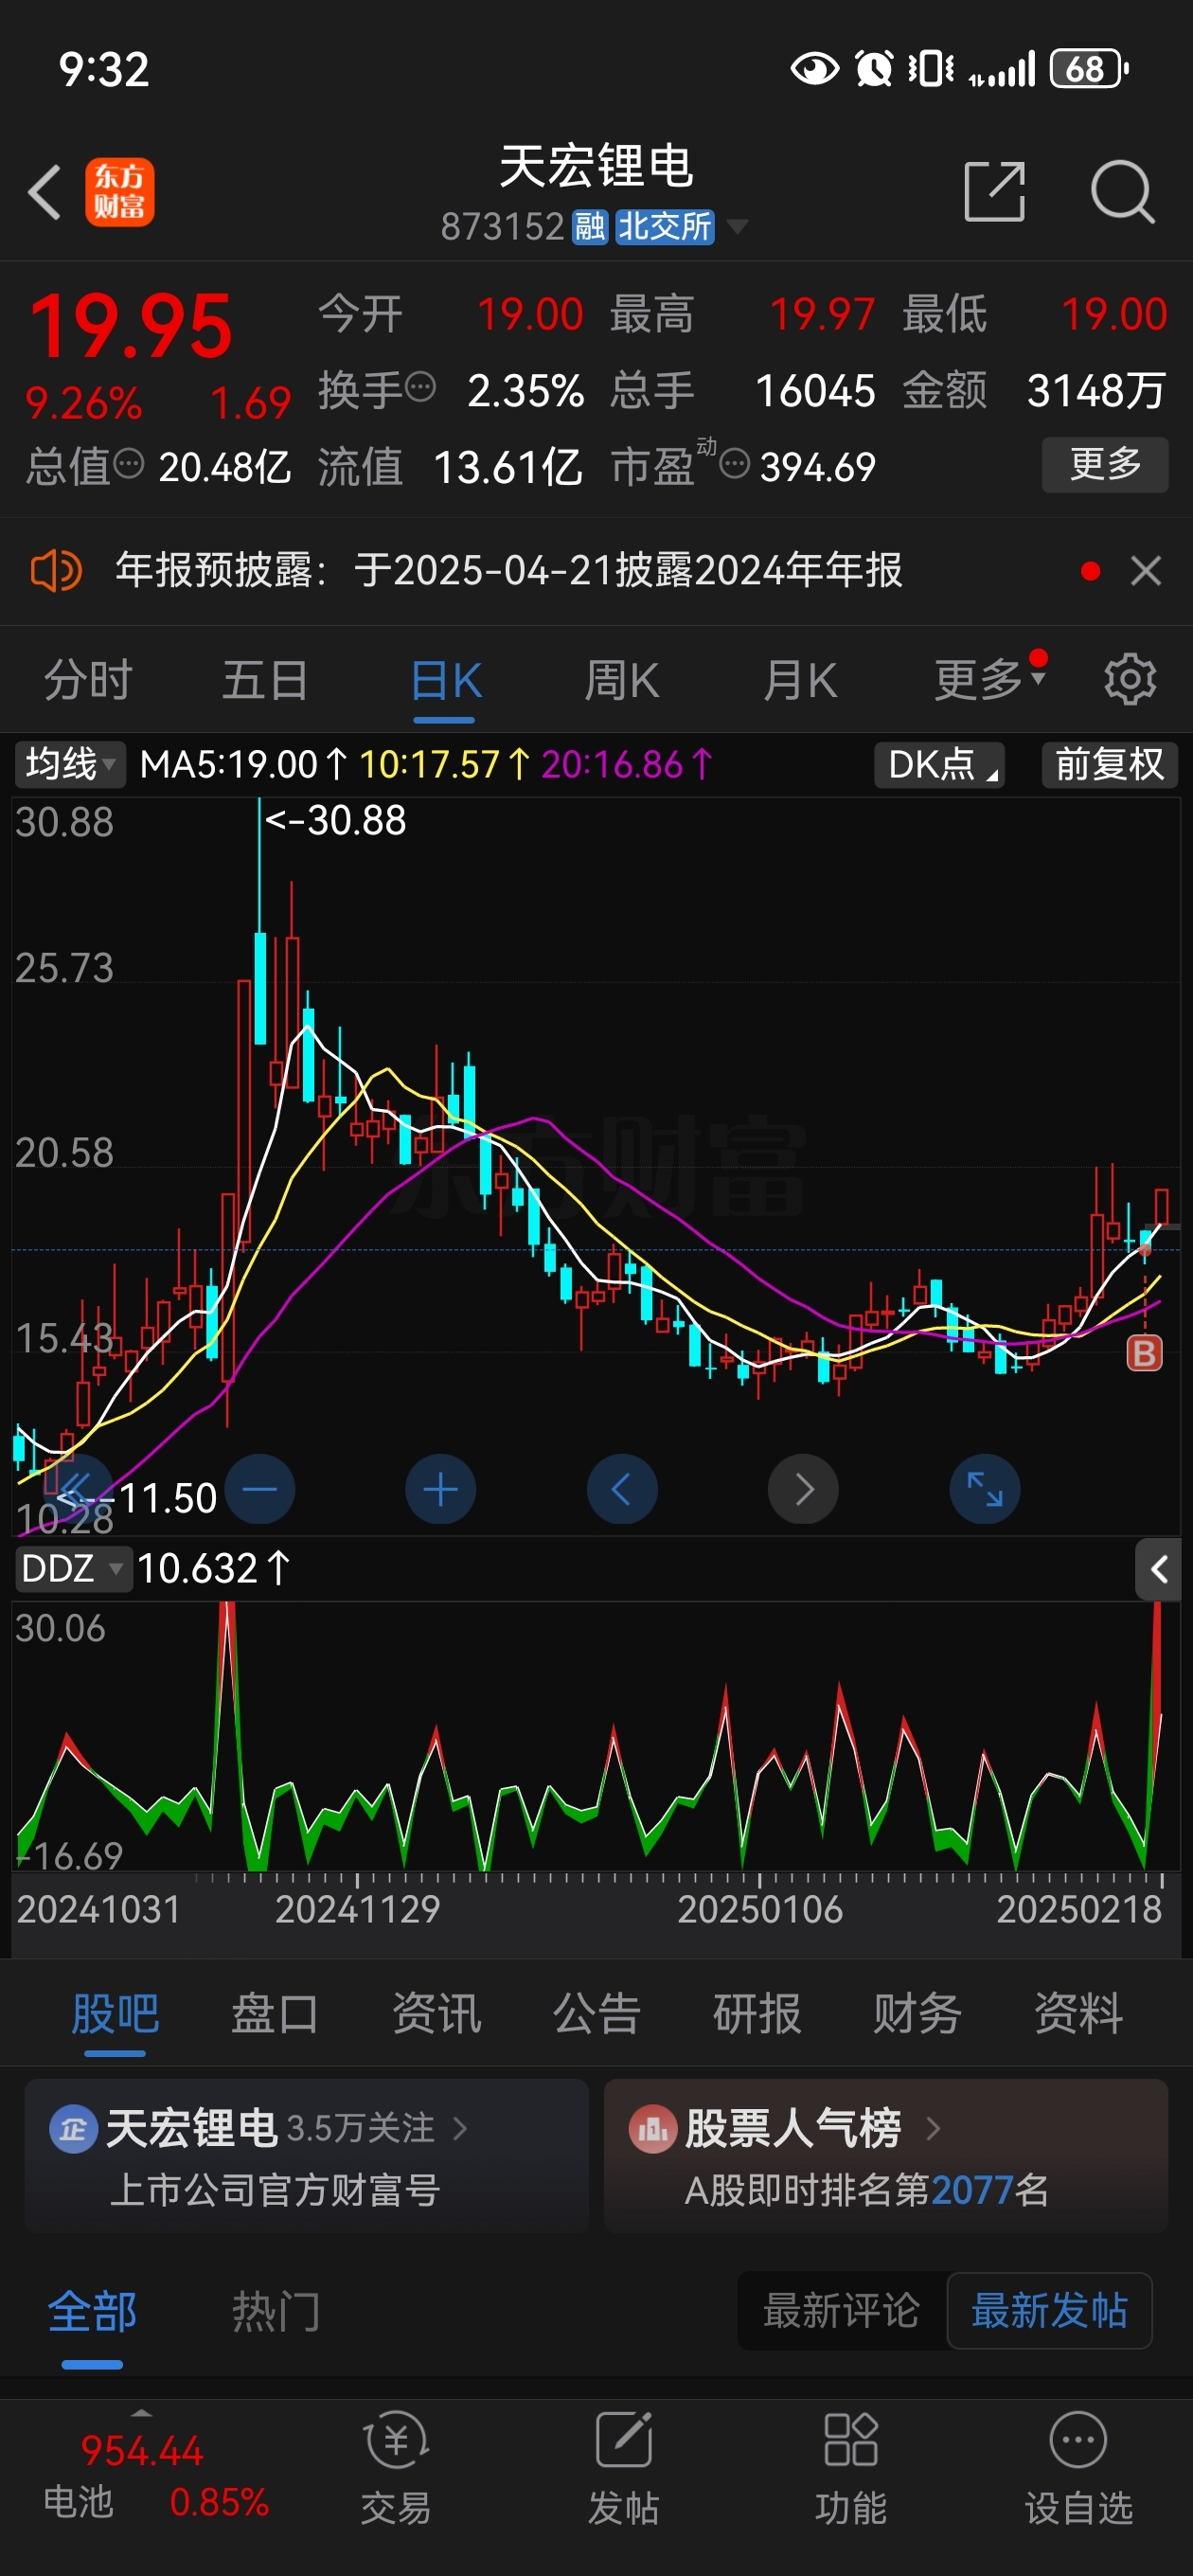The width and height of the screenshot is (1193, 2576).
Task: Select the 日K tab
Action: tap(446, 681)
